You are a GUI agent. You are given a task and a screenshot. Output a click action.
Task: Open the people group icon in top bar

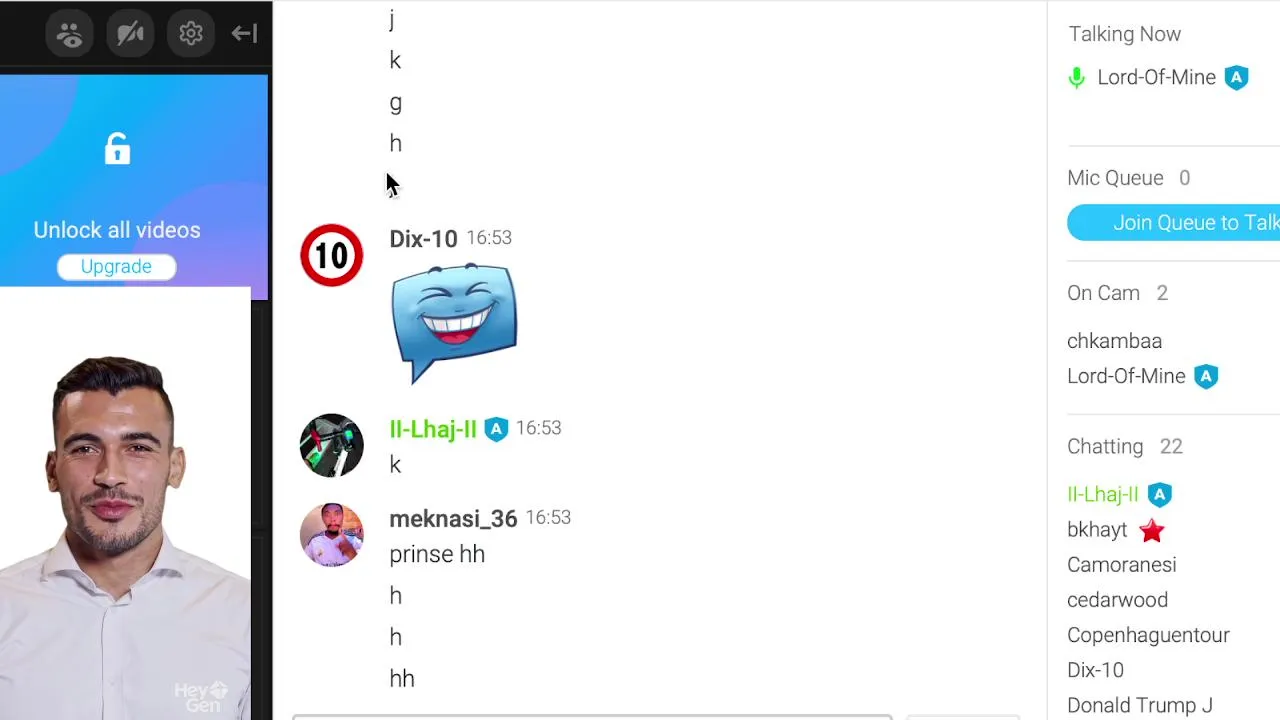[x=70, y=34]
